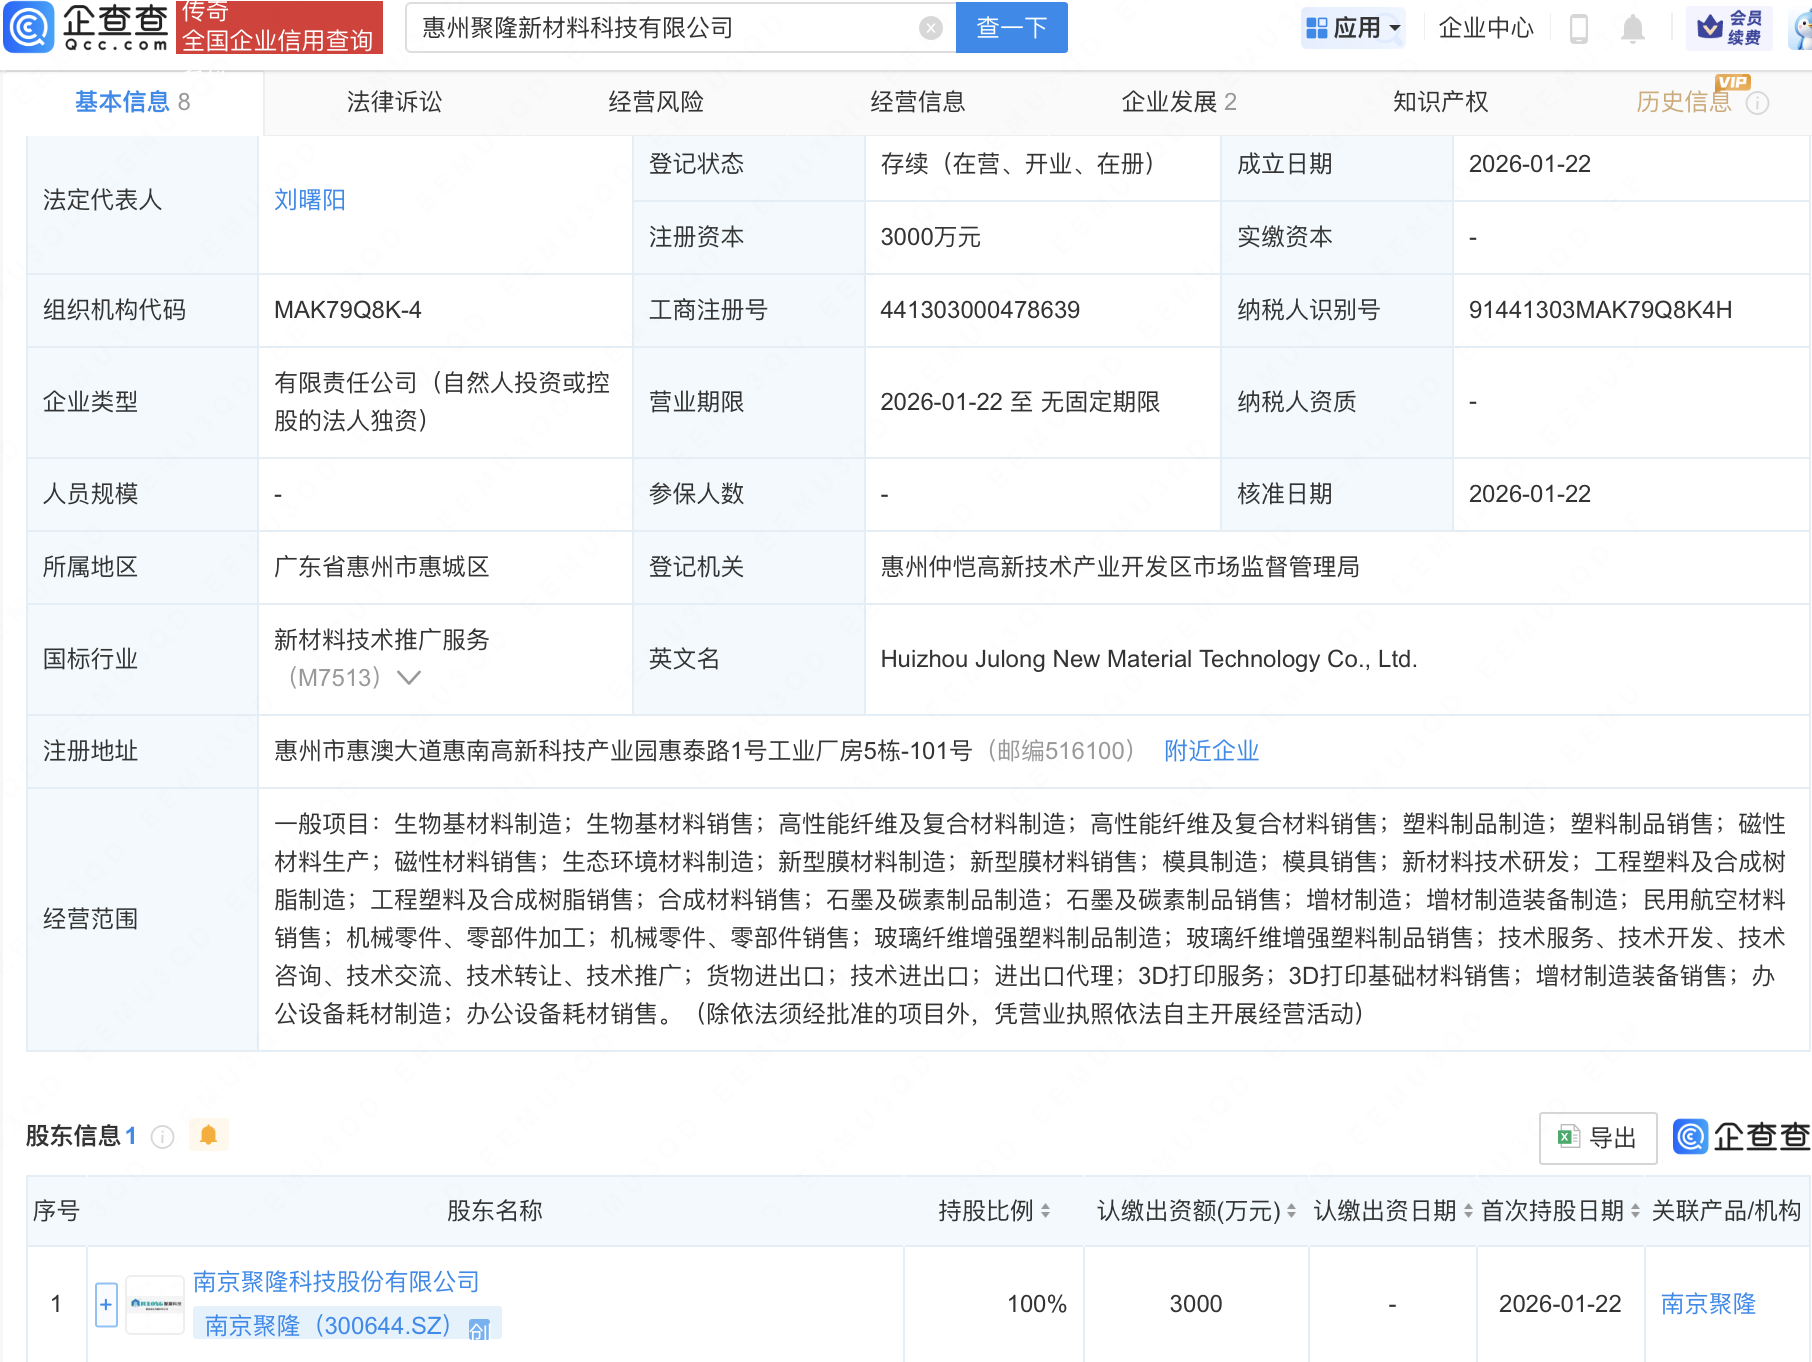Viewport: 1812px width, 1362px height.
Task: Toggle sorting on the 首次持股日期 column
Action: point(1636,1210)
